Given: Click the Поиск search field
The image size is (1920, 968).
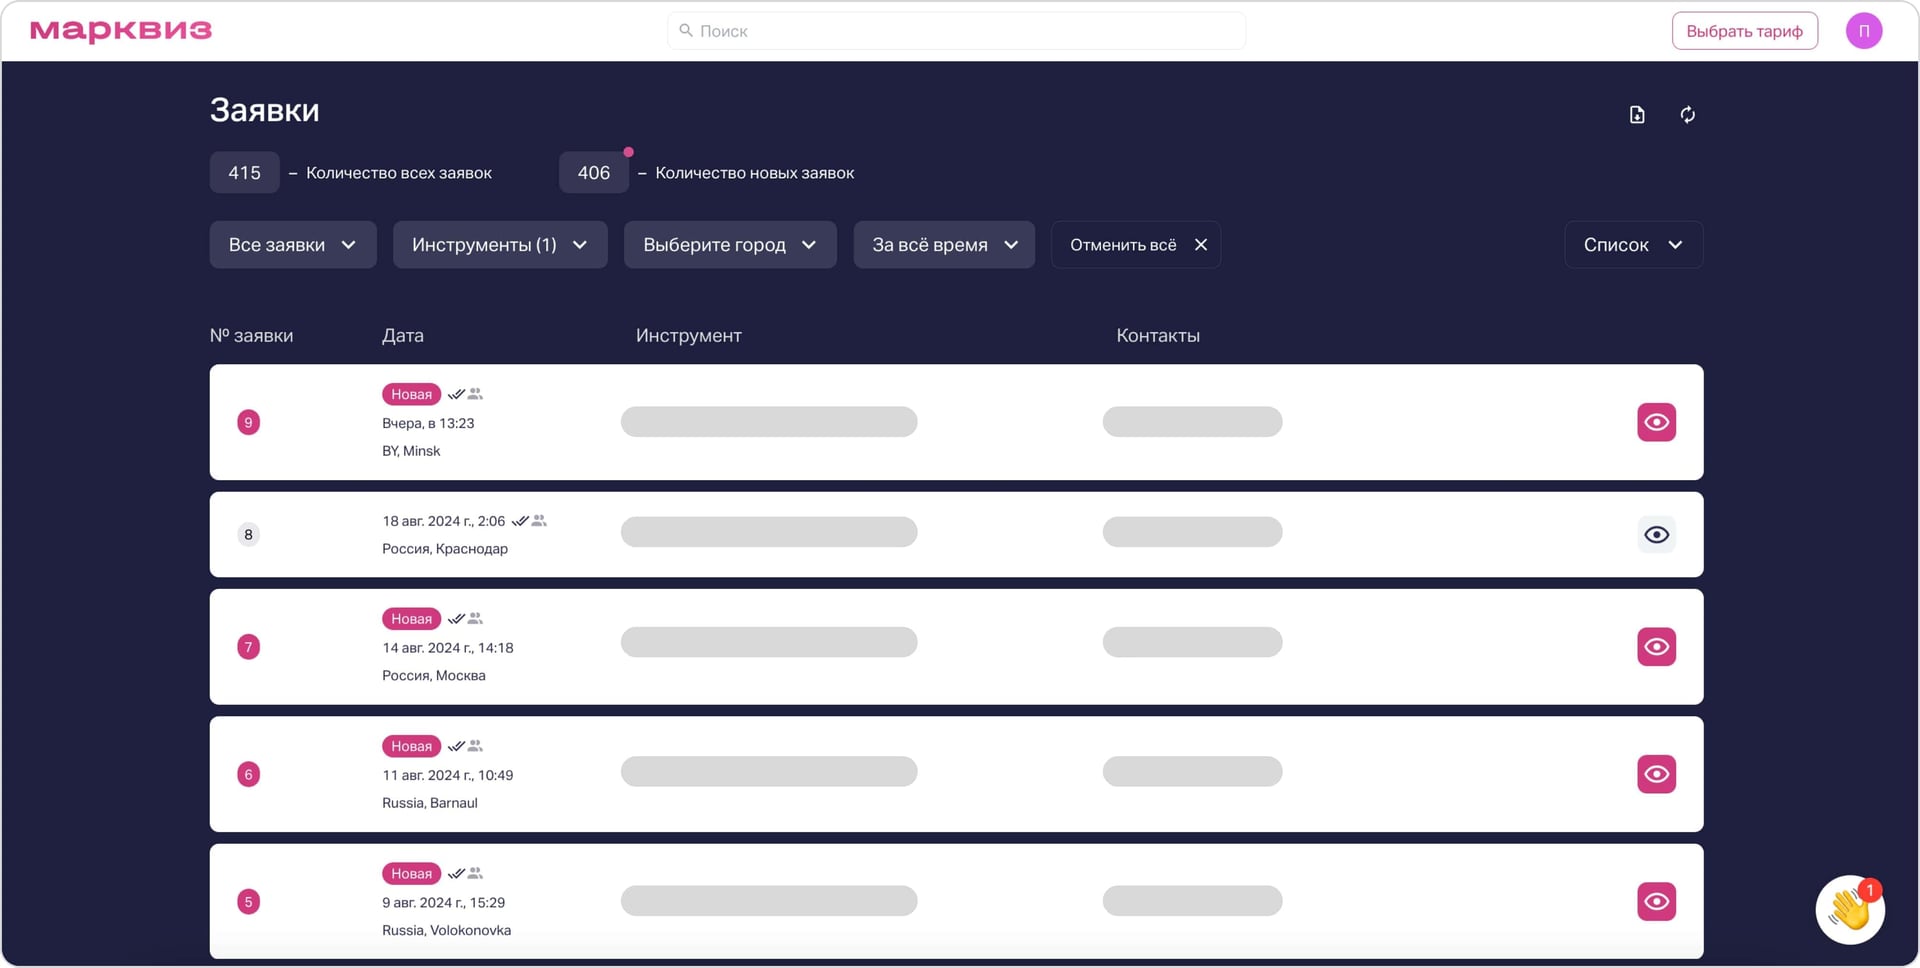Looking at the screenshot, I should pyautogui.click(x=956, y=30).
